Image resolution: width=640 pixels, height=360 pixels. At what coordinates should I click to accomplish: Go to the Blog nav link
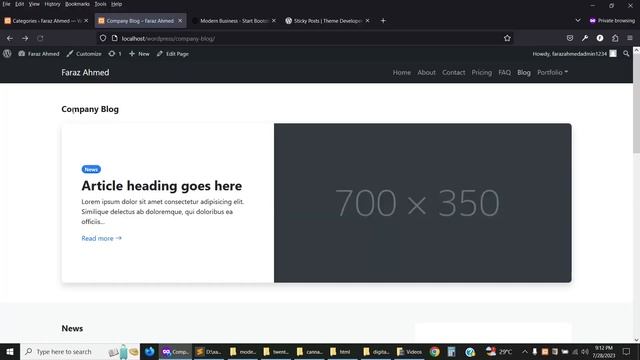(x=524, y=72)
